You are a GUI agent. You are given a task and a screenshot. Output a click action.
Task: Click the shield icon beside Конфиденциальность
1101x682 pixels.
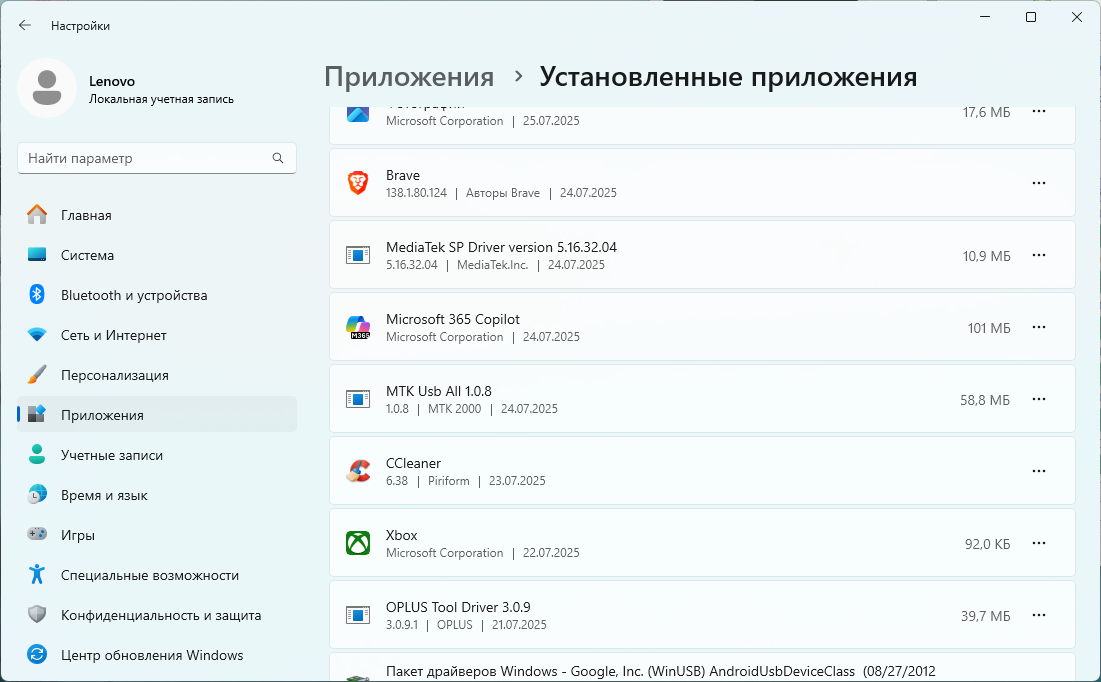click(x=37, y=615)
